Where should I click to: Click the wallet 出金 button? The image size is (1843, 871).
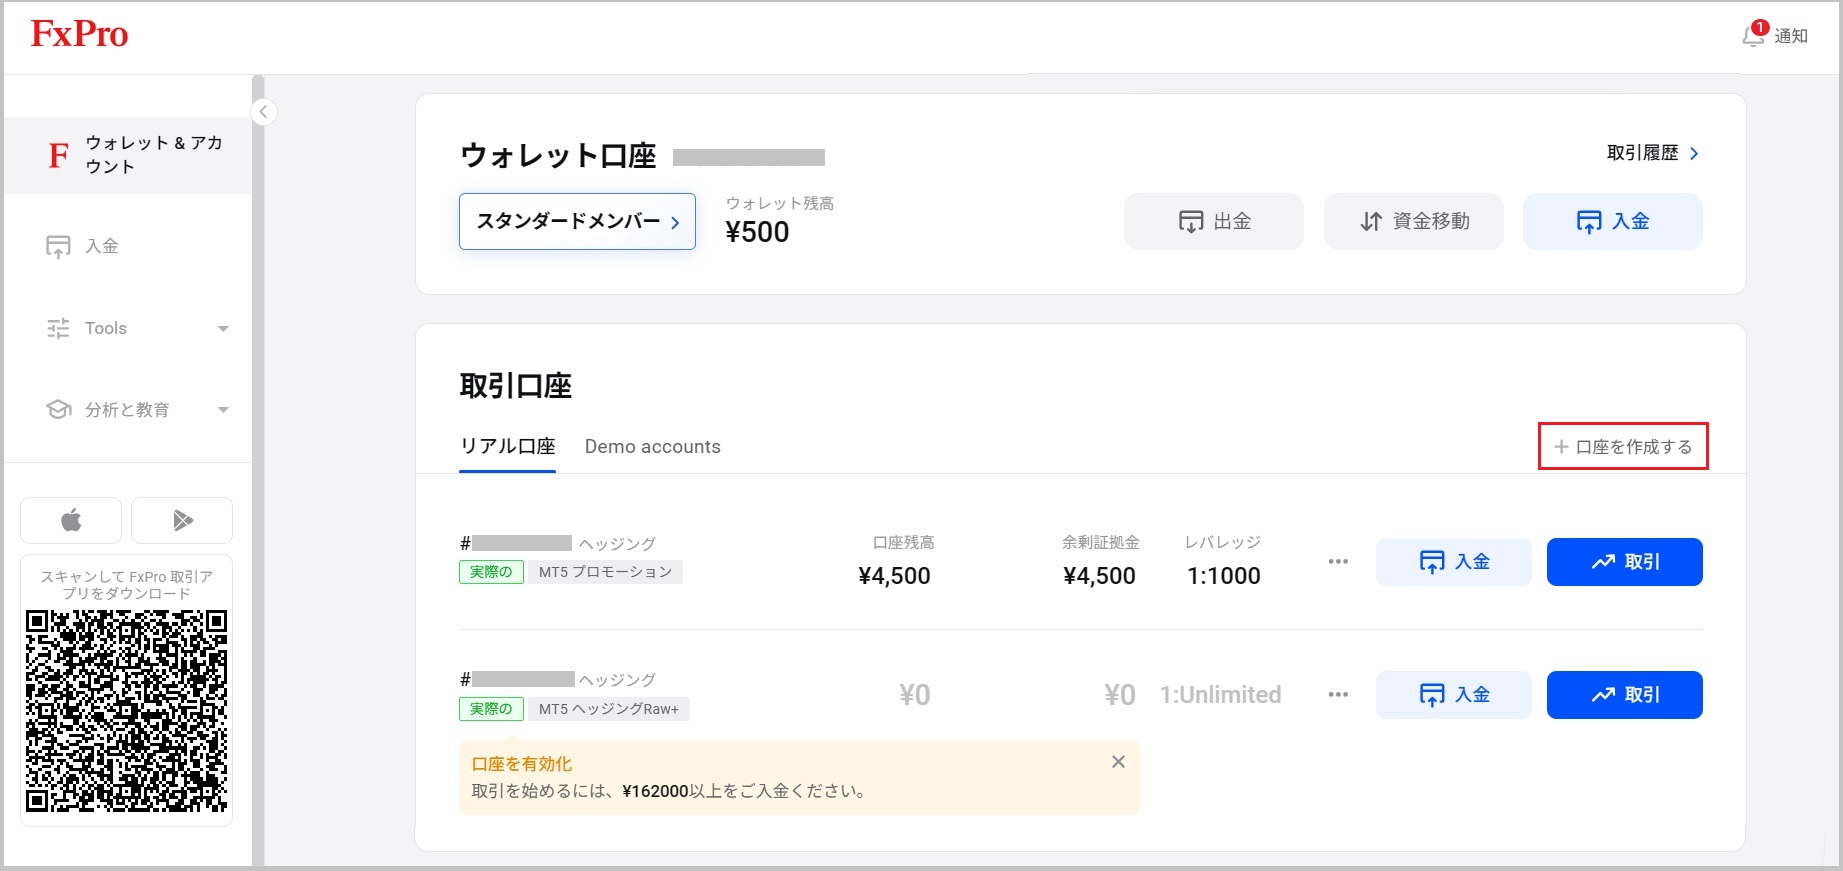[1213, 221]
